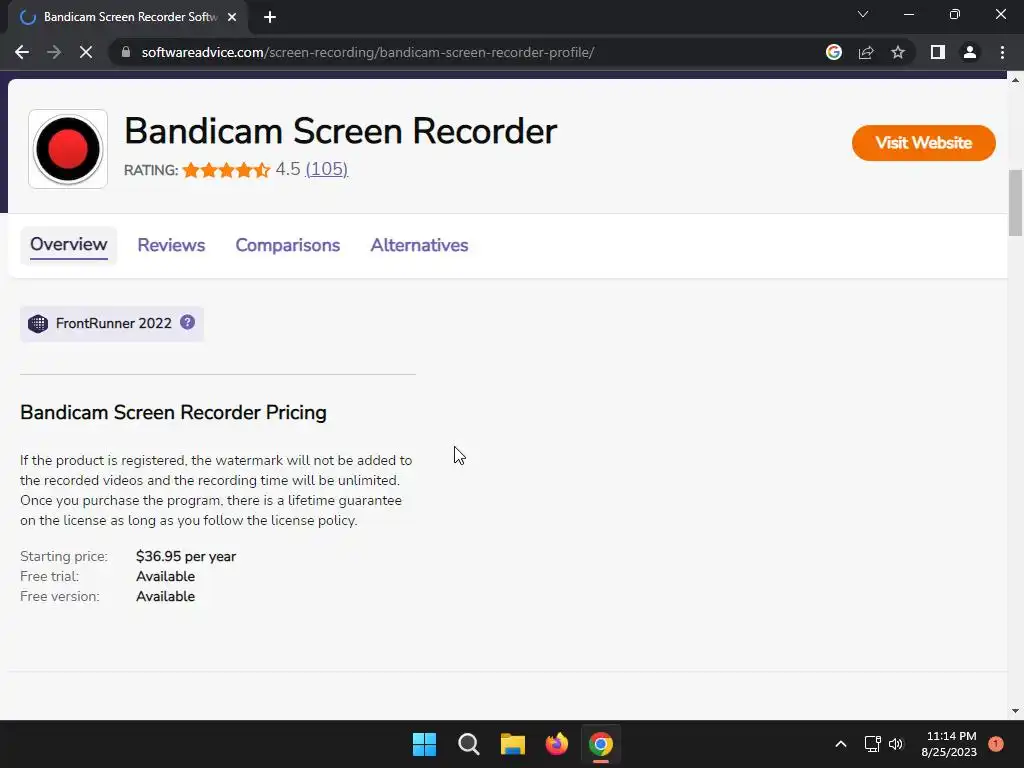Open the Windows Start menu
The width and height of the screenshot is (1024, 768).
424,744
